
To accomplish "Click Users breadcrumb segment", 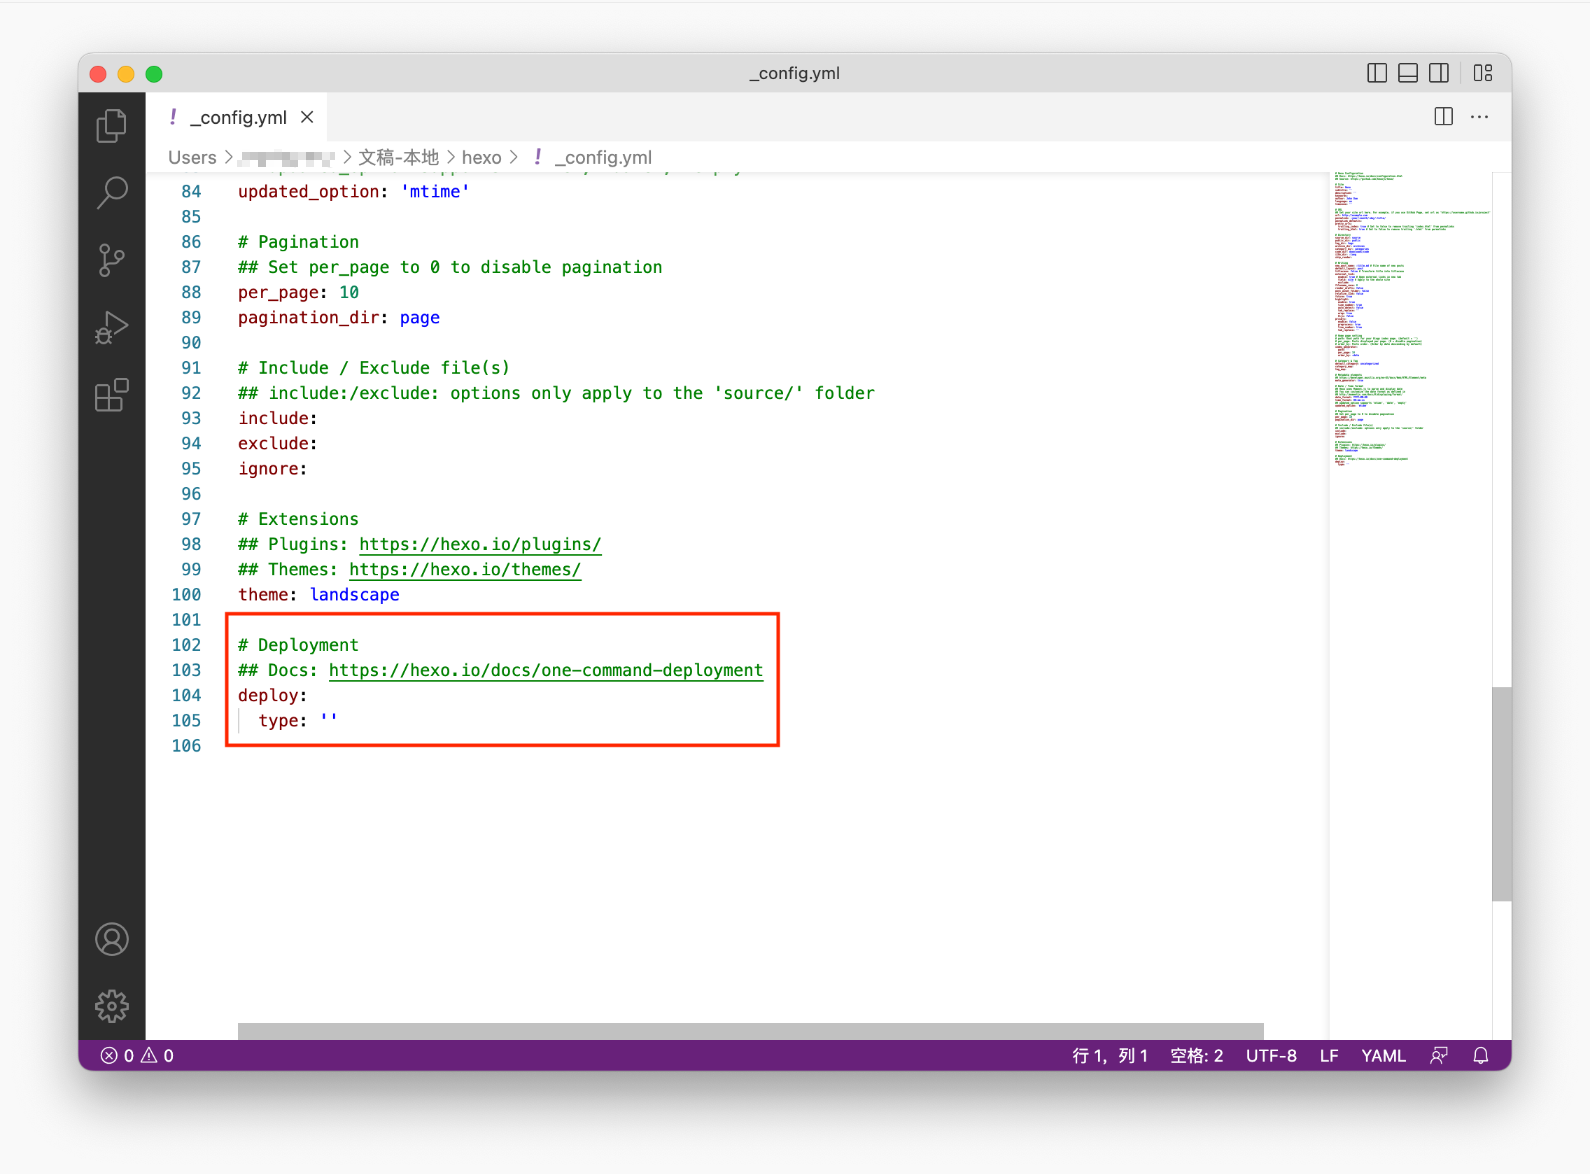I will (x=192, y=157).
